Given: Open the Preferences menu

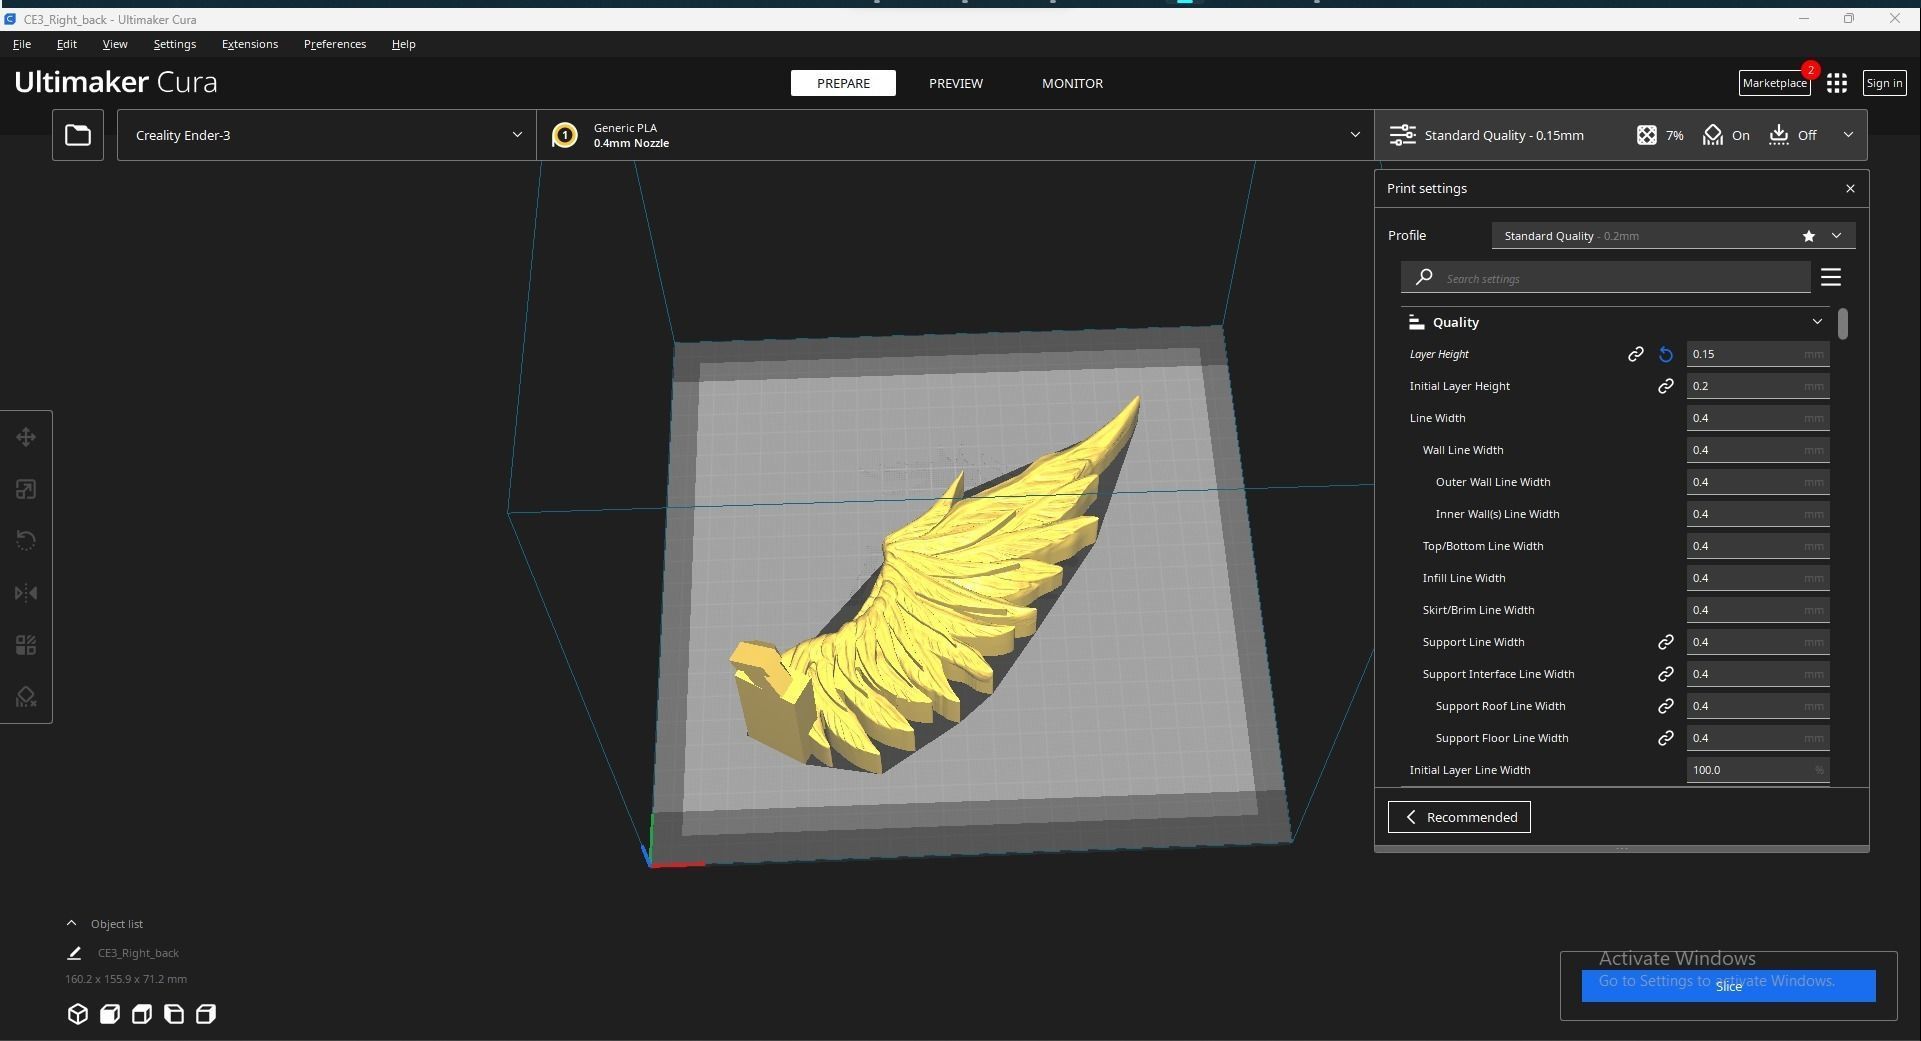Looking at the screenshot, I should [x=335, y=44].
